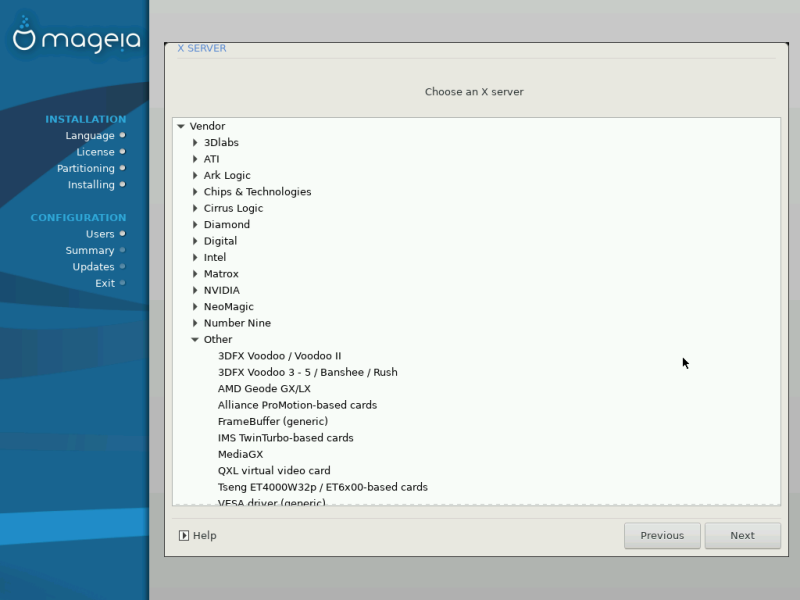This screenshot has height=600, width=800.
Task: Select the Diamond label
Action: point(227,224)
